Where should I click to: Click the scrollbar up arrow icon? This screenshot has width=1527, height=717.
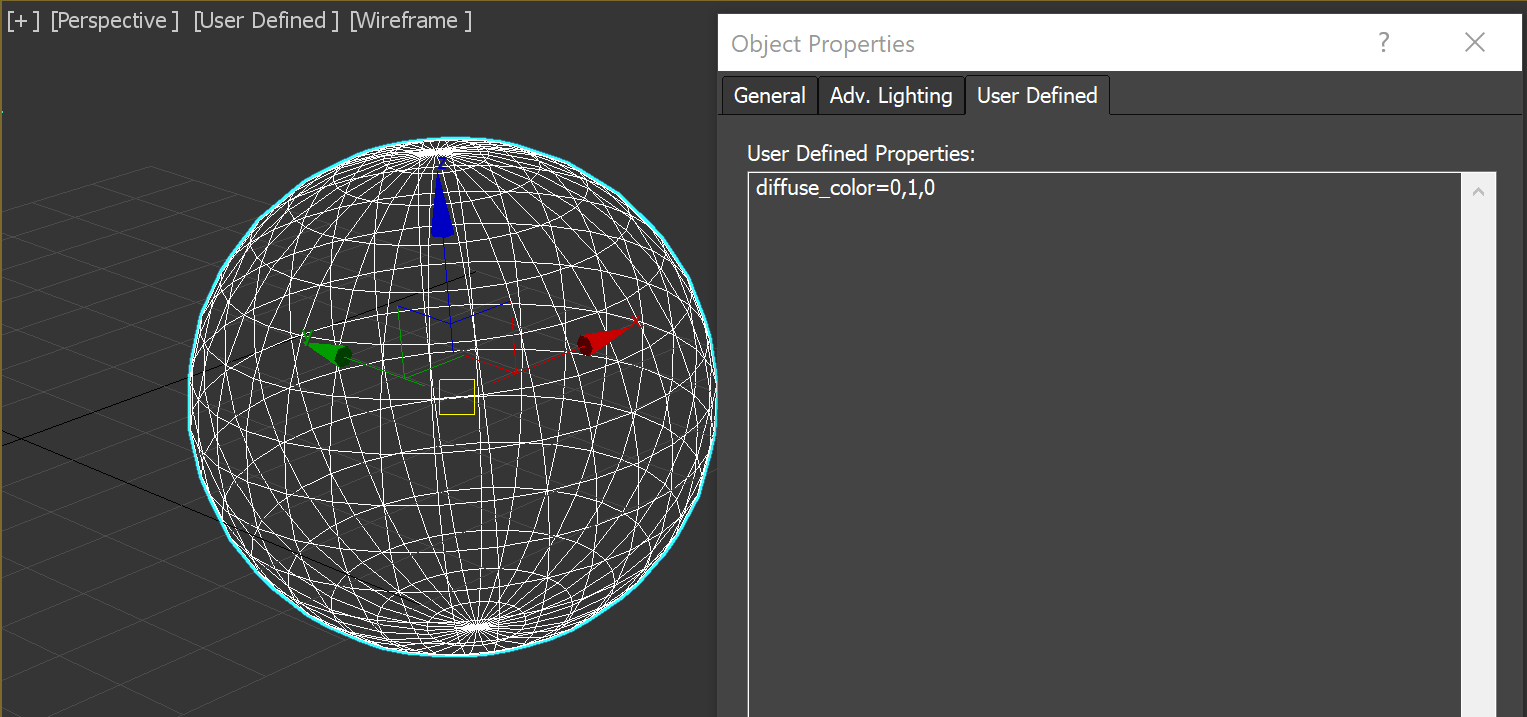tap(1478, 189)
